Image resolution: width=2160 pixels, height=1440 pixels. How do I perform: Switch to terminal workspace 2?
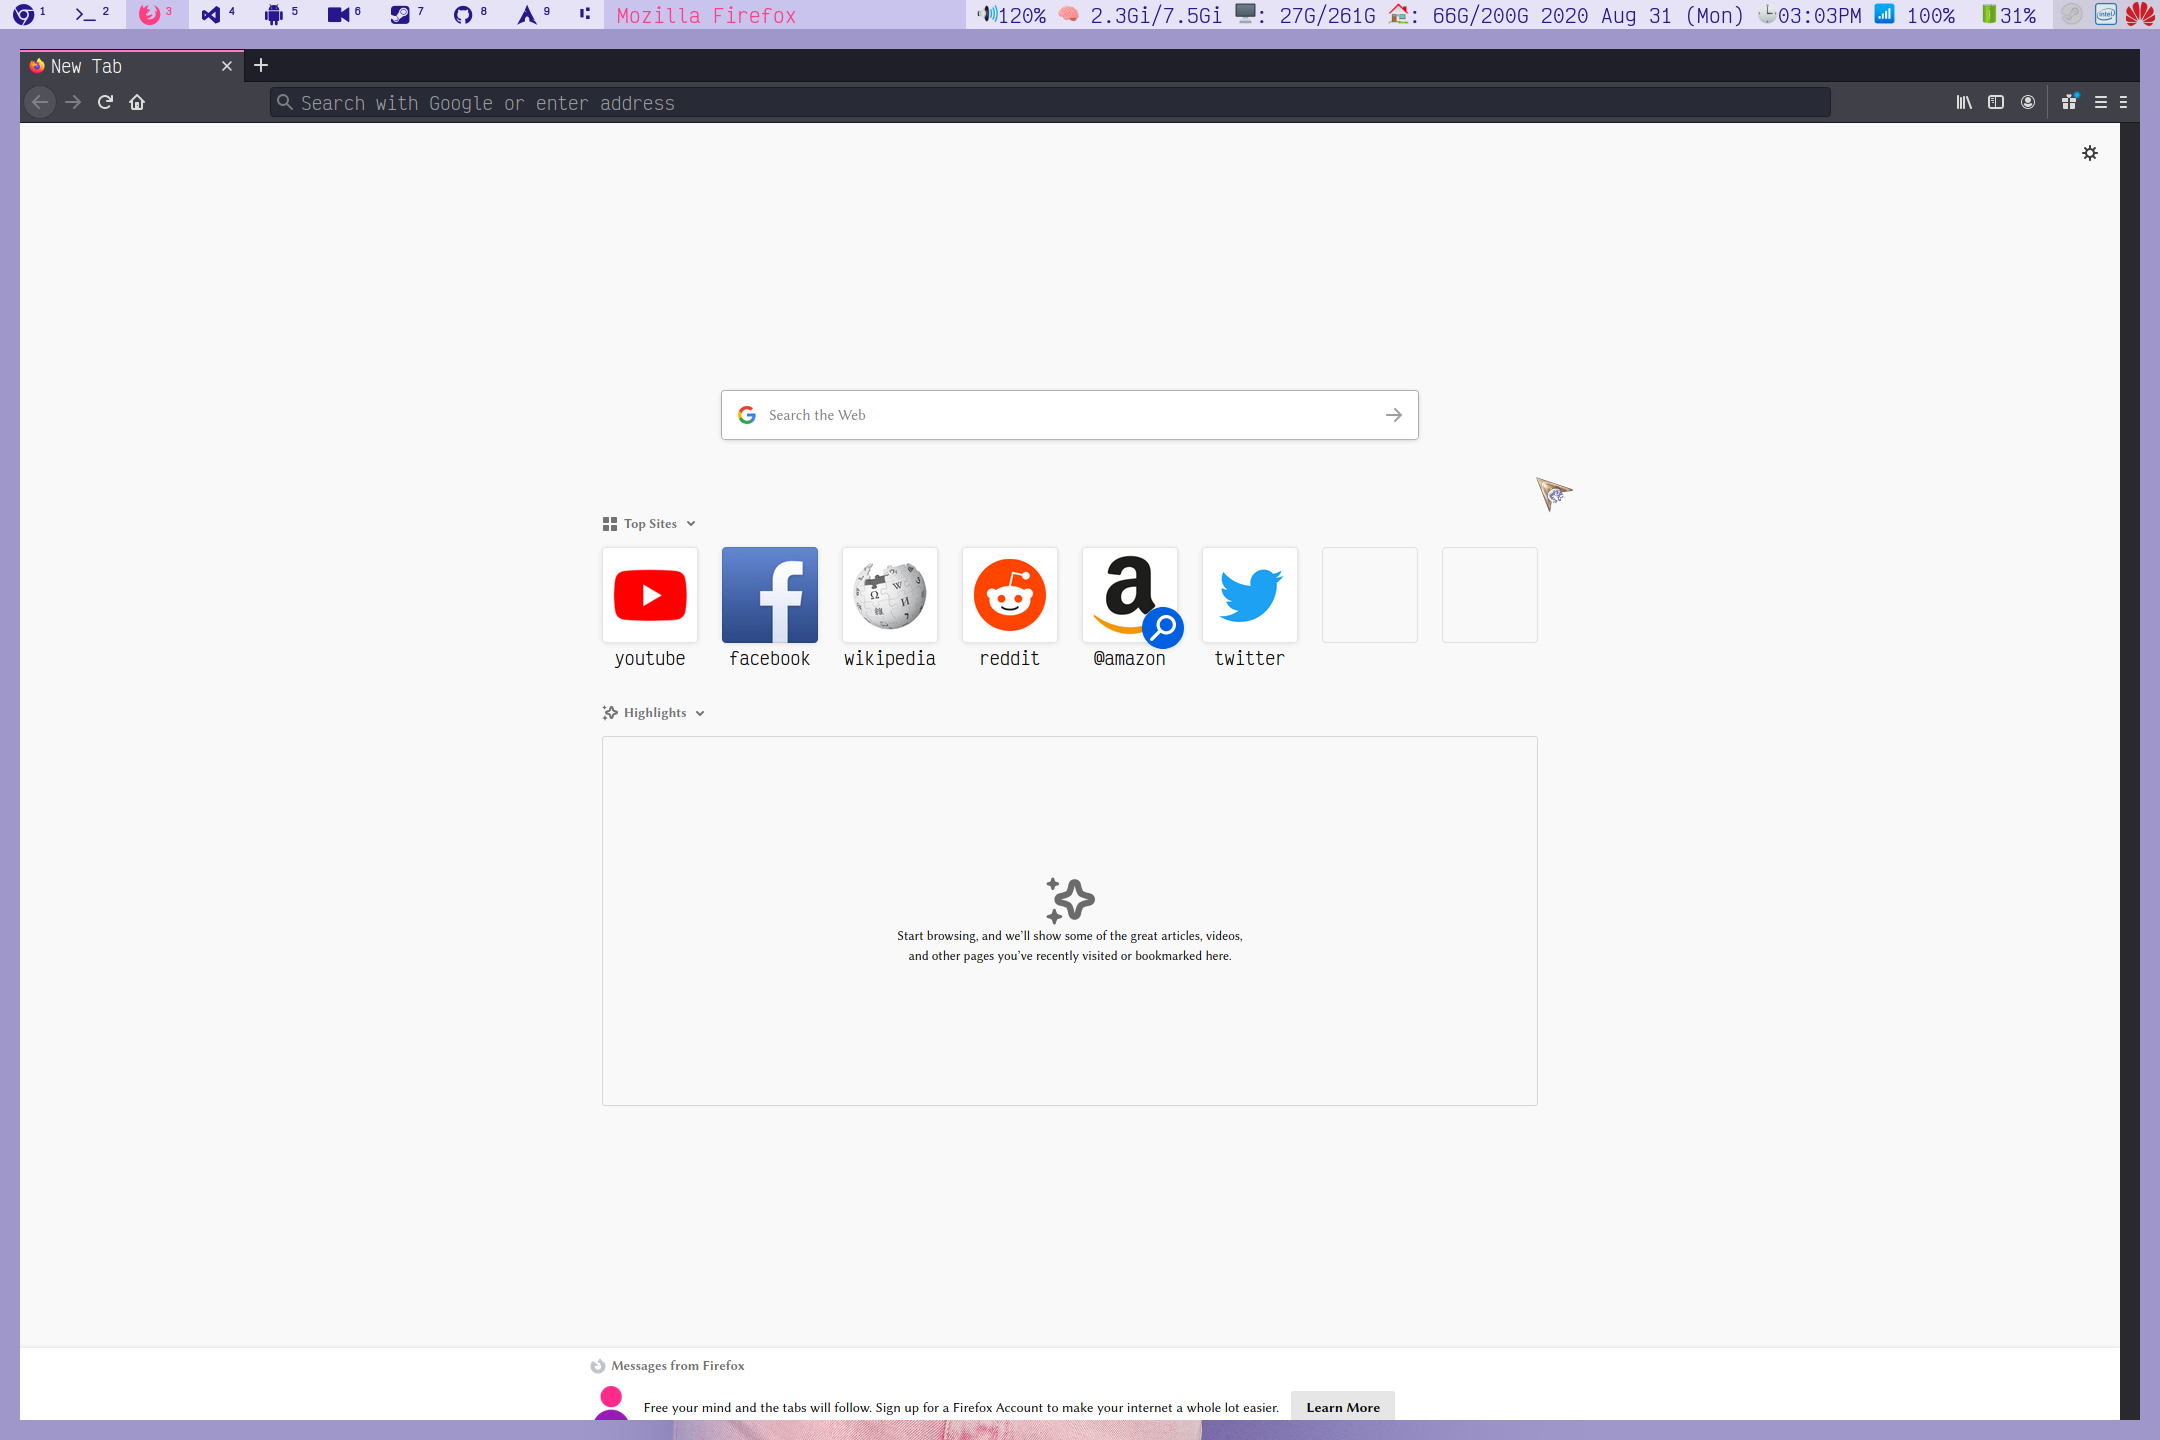92,14
